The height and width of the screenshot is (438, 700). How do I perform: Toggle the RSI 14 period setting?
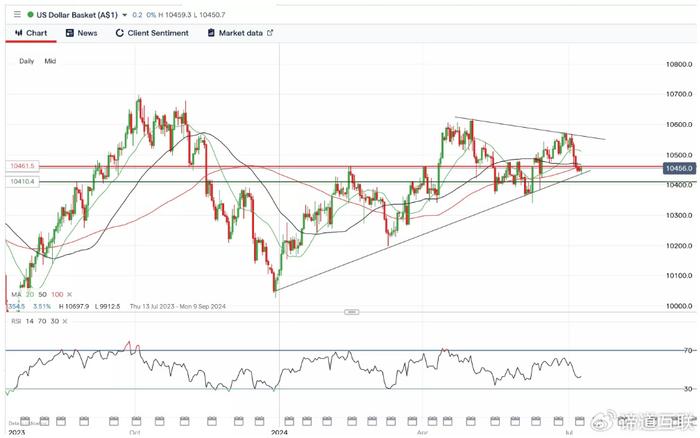(x=29, y=321)
